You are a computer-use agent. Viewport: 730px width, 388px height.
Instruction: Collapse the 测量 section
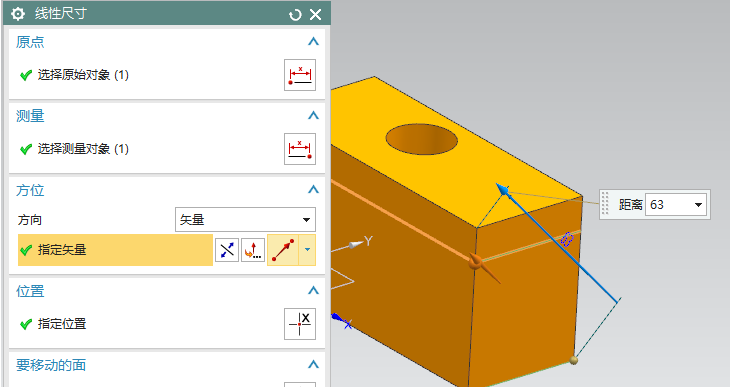pyautogui.click(x=313, y=115)
